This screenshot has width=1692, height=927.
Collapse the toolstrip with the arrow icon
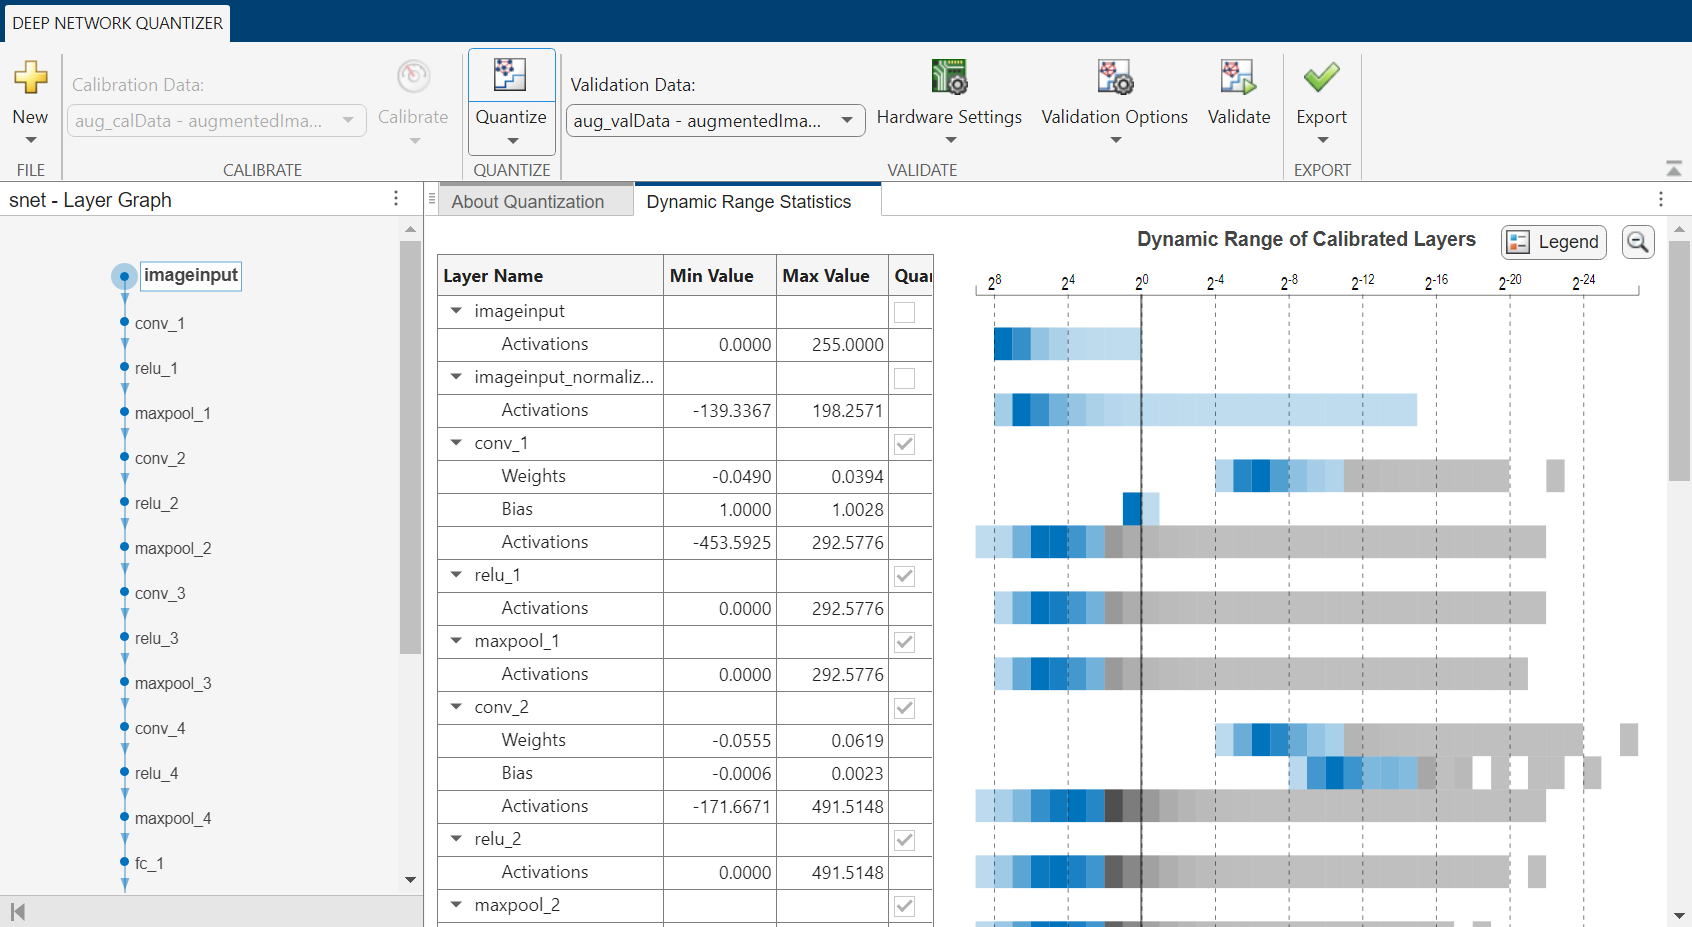1674,168
